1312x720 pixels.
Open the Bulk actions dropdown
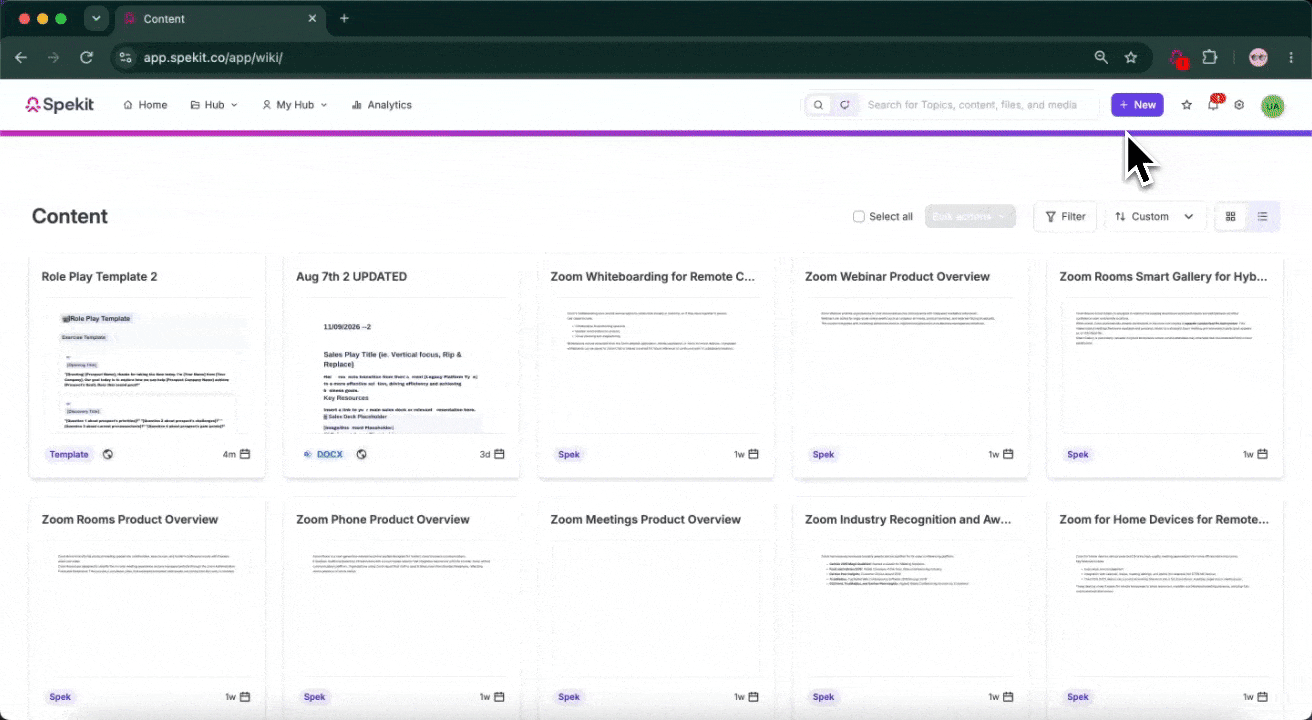click(x=970, y=217)
